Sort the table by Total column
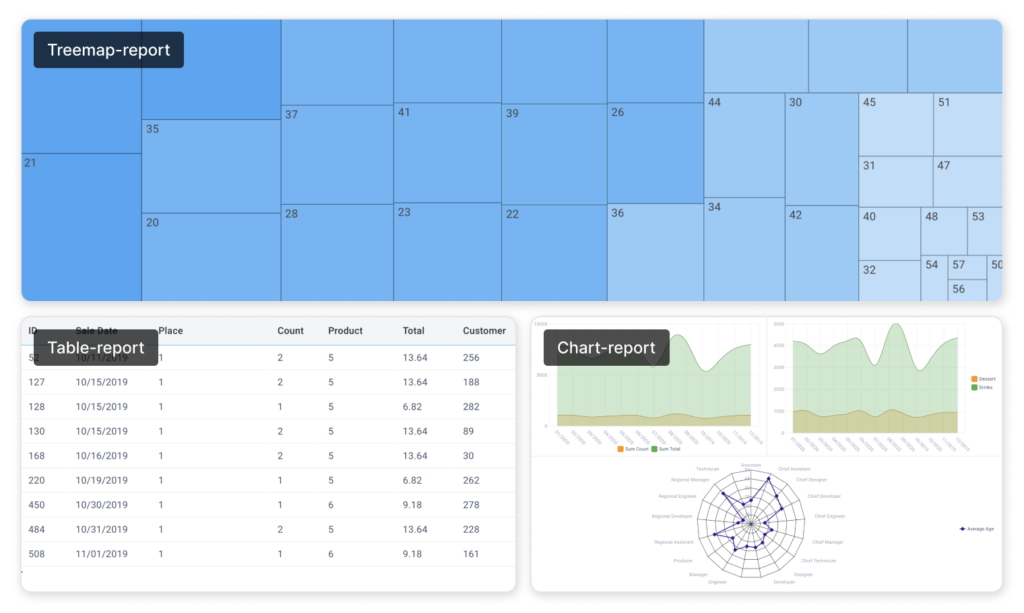Viewport: 1024px width, 613px height. [x=414, y=330]
